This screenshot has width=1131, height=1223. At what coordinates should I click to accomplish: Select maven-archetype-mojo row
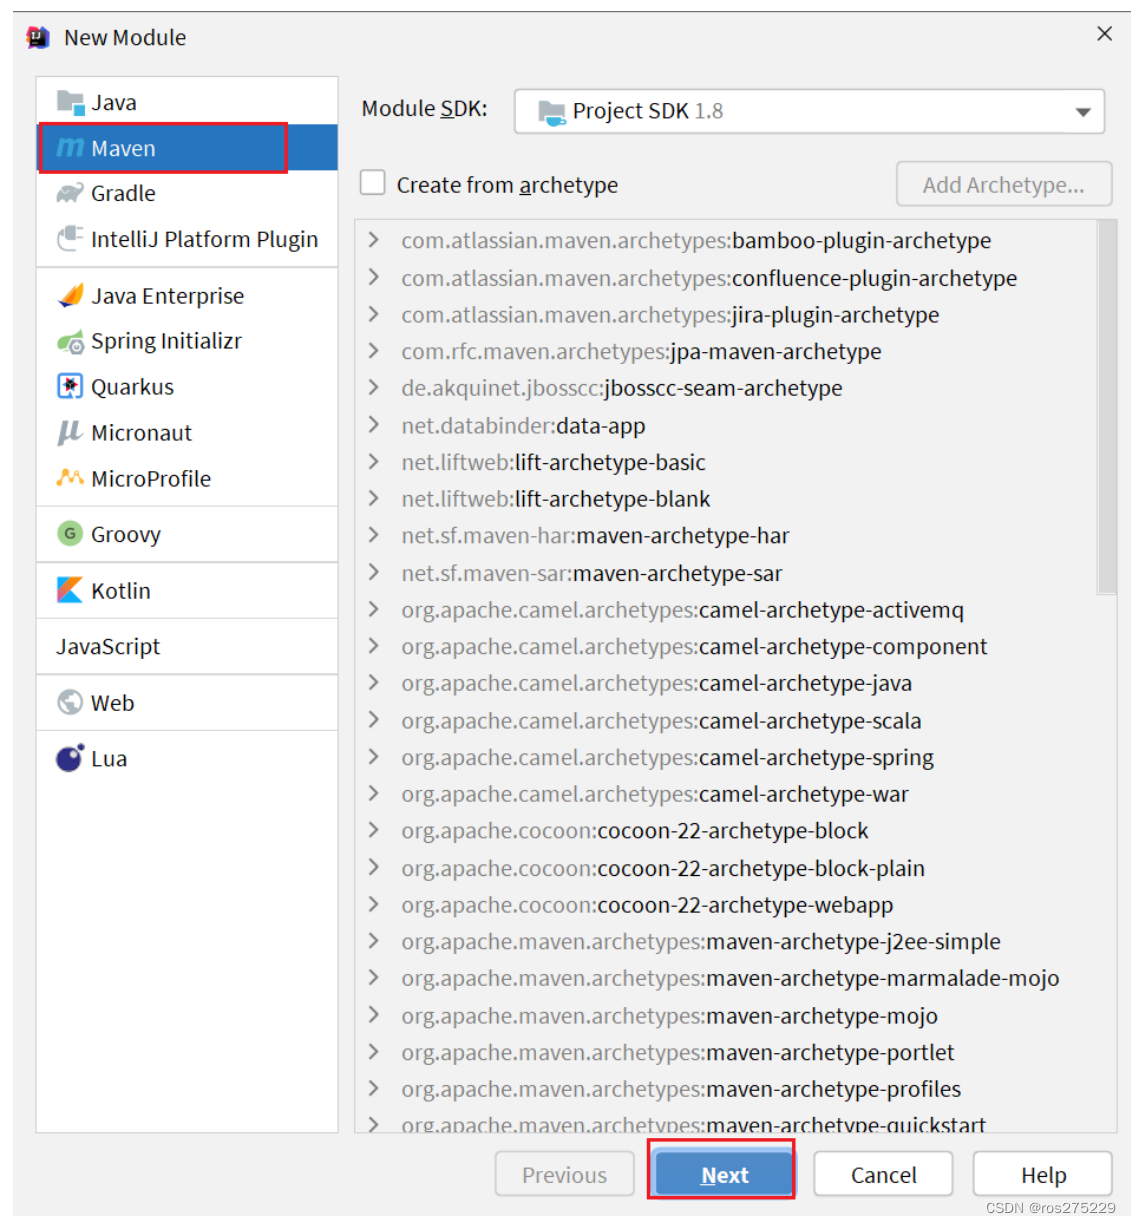(x=726, y=1016)
